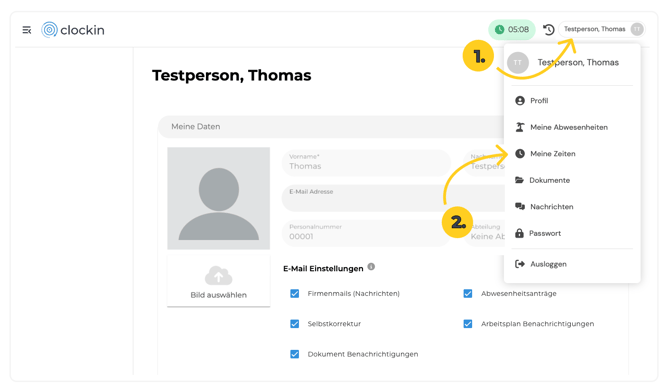The width and height of the screenshot is (670, 392).
Task: Click the cloud upload icon
Action: (x=218, y=276)
